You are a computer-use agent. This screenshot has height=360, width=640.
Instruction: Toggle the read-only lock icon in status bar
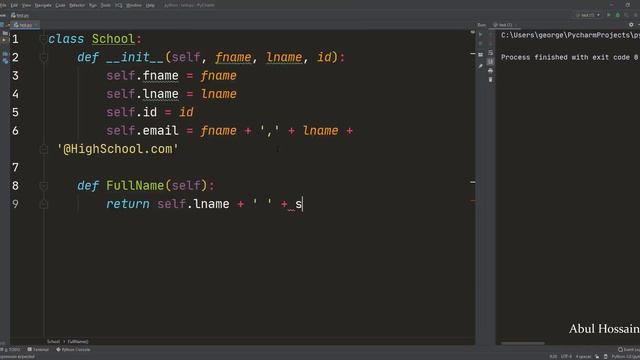coord(597,357)
